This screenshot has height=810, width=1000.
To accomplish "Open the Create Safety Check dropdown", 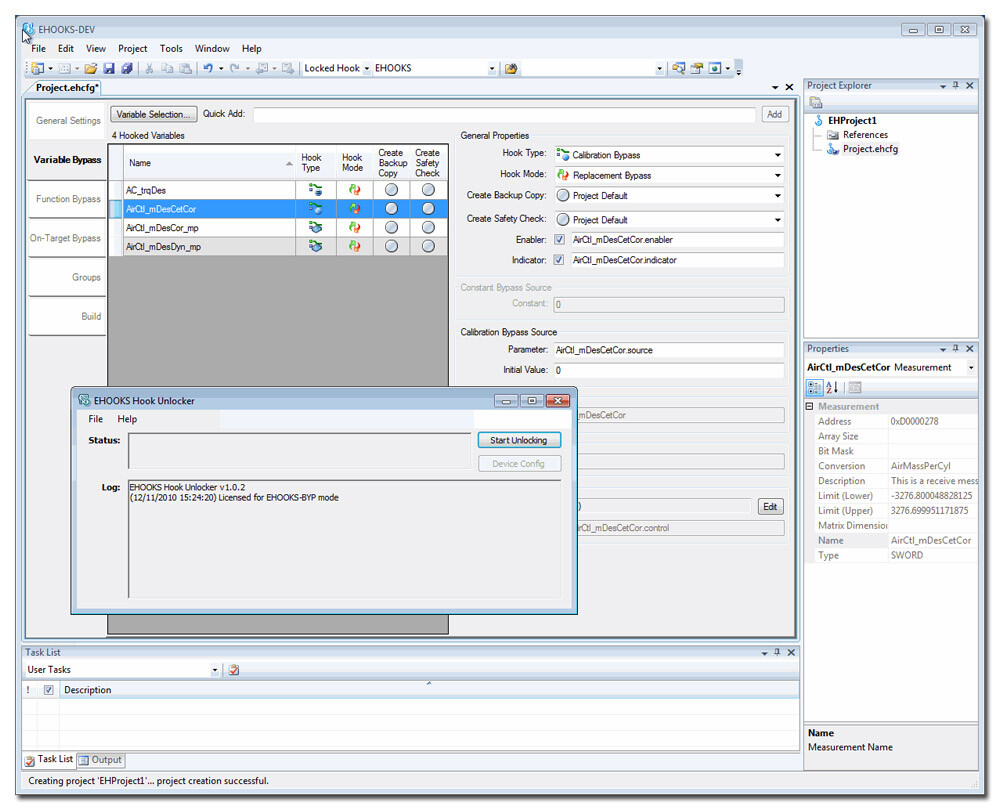I will [x=777, y=220].
